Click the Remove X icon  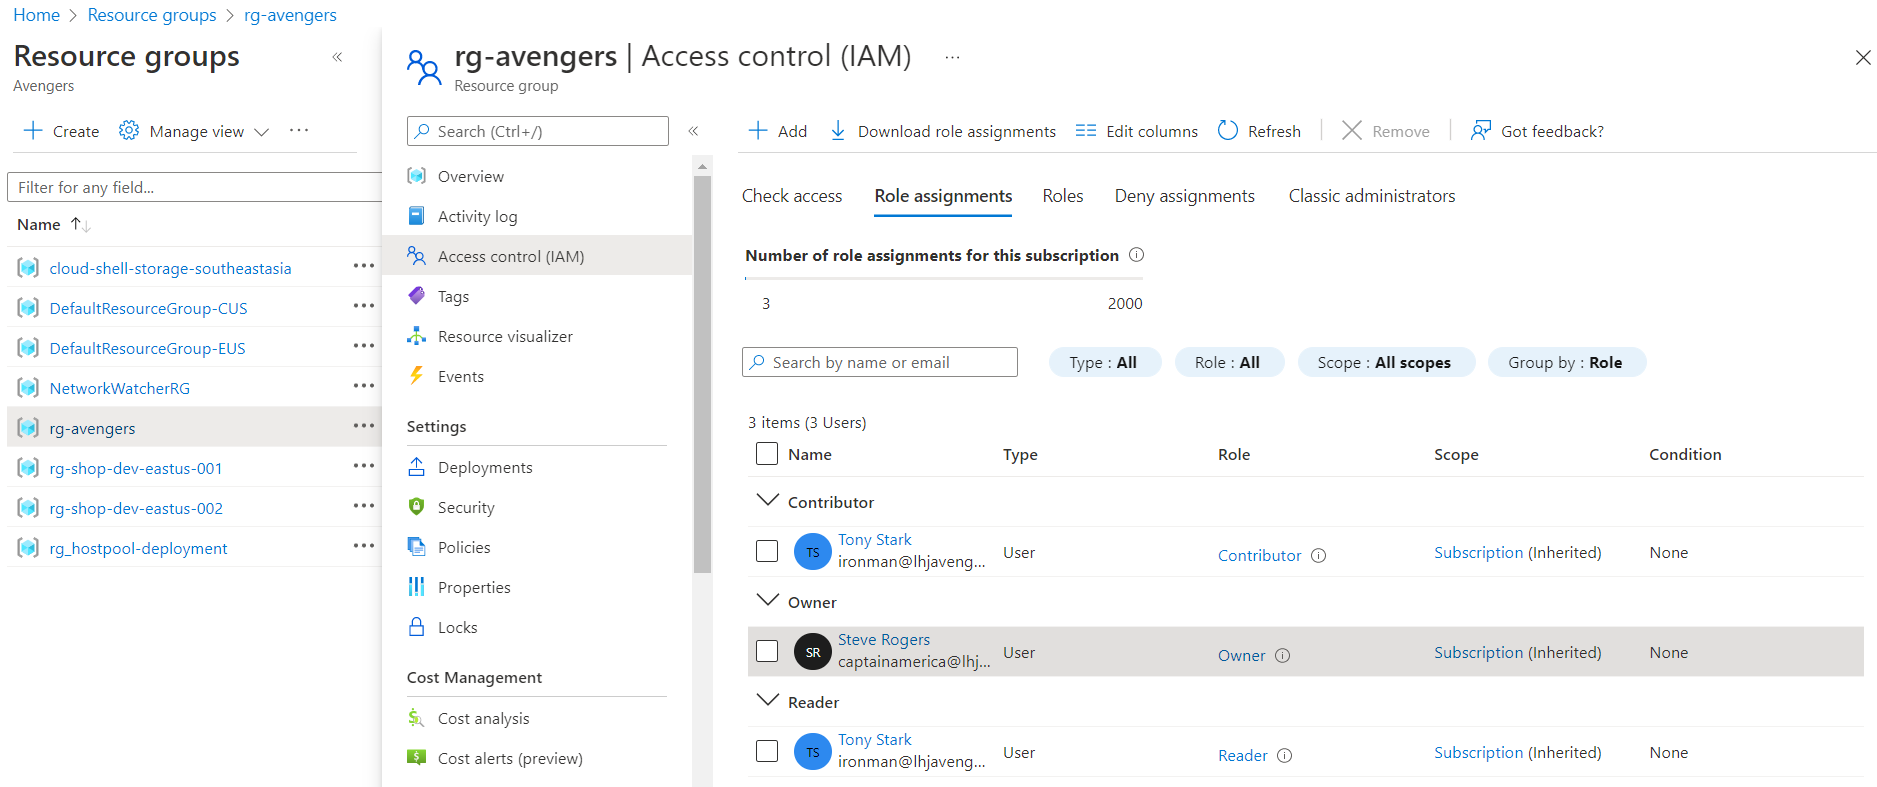tap(1352, 131)
